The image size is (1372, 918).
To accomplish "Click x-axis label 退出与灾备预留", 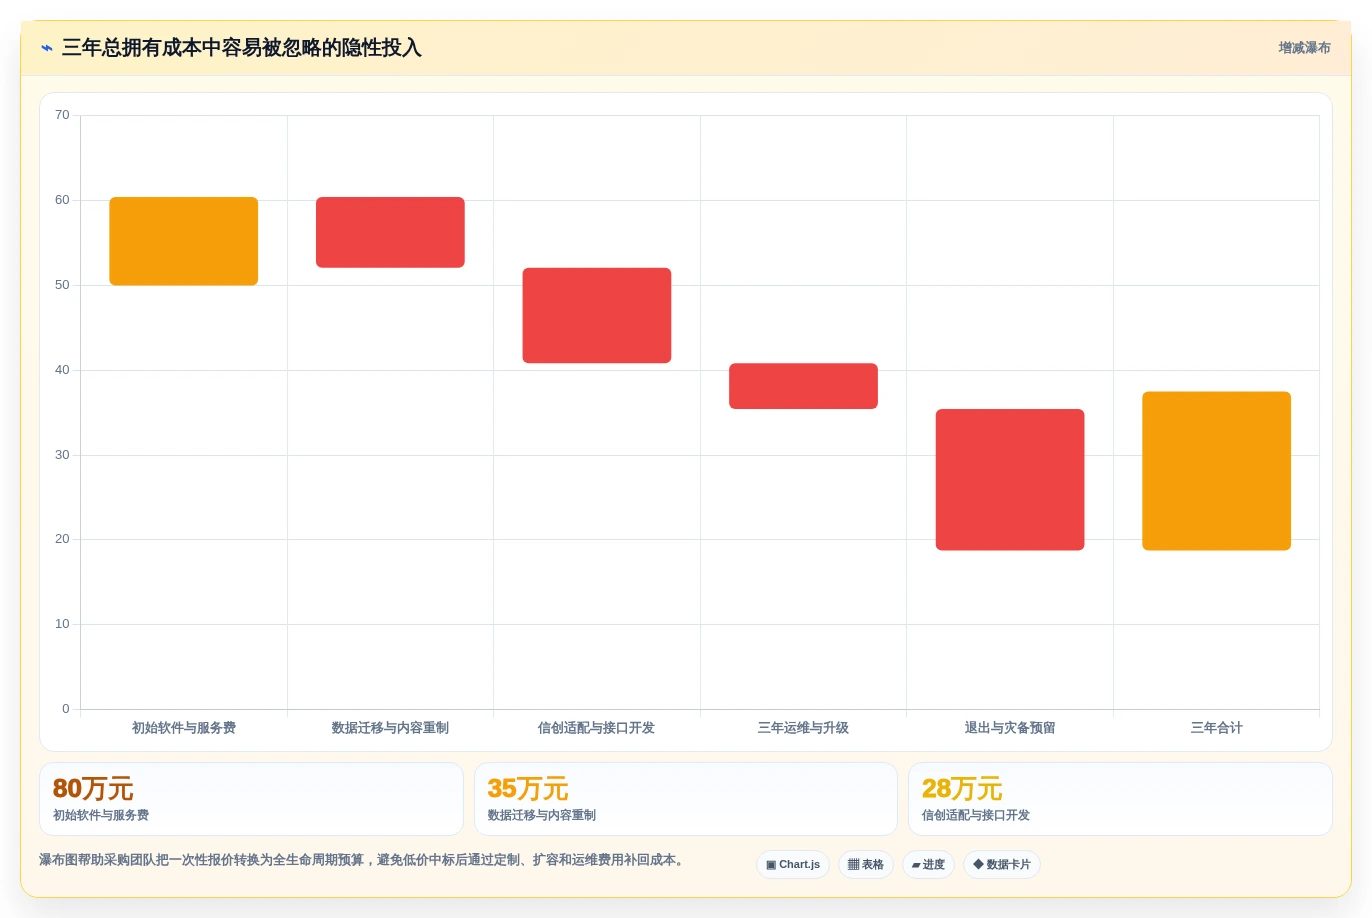I will click(1010, 728).
